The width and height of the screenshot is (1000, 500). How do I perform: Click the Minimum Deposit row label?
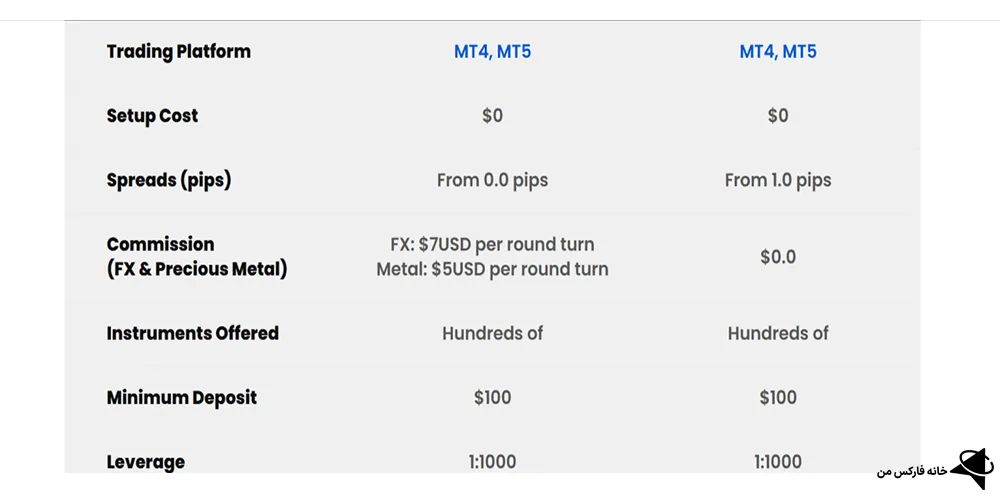181,398
